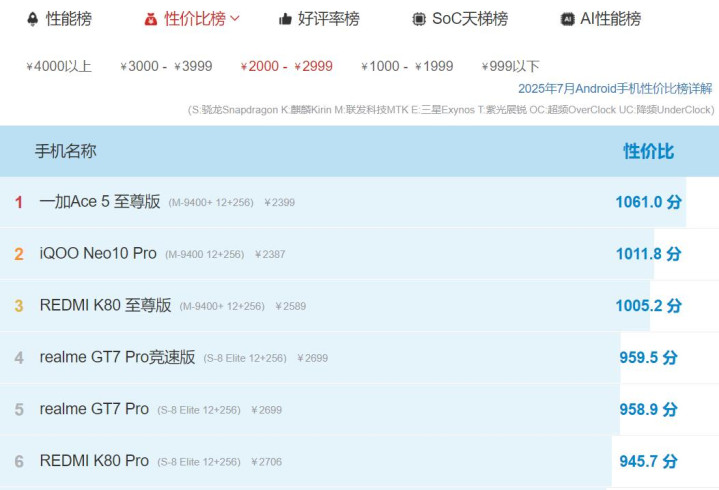Select the REDMI K80 至尊版 entry
This screenshot has height=490, width=719.
[x=105, y=305]
